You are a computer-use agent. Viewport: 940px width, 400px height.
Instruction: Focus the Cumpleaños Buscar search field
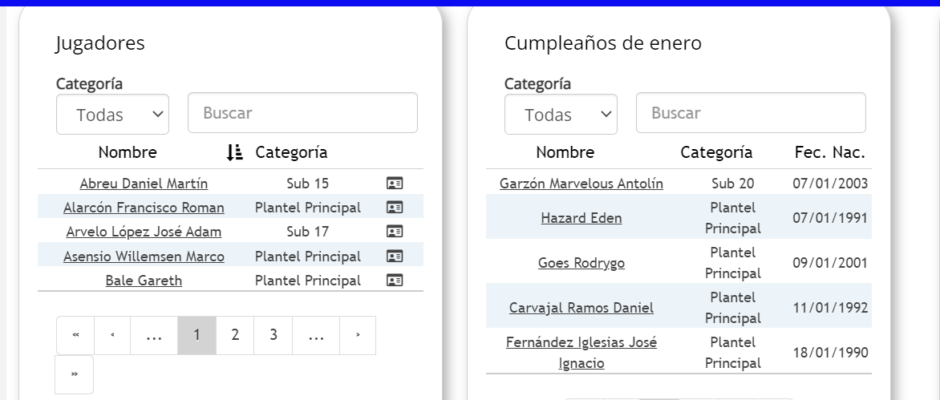(751, 113)
